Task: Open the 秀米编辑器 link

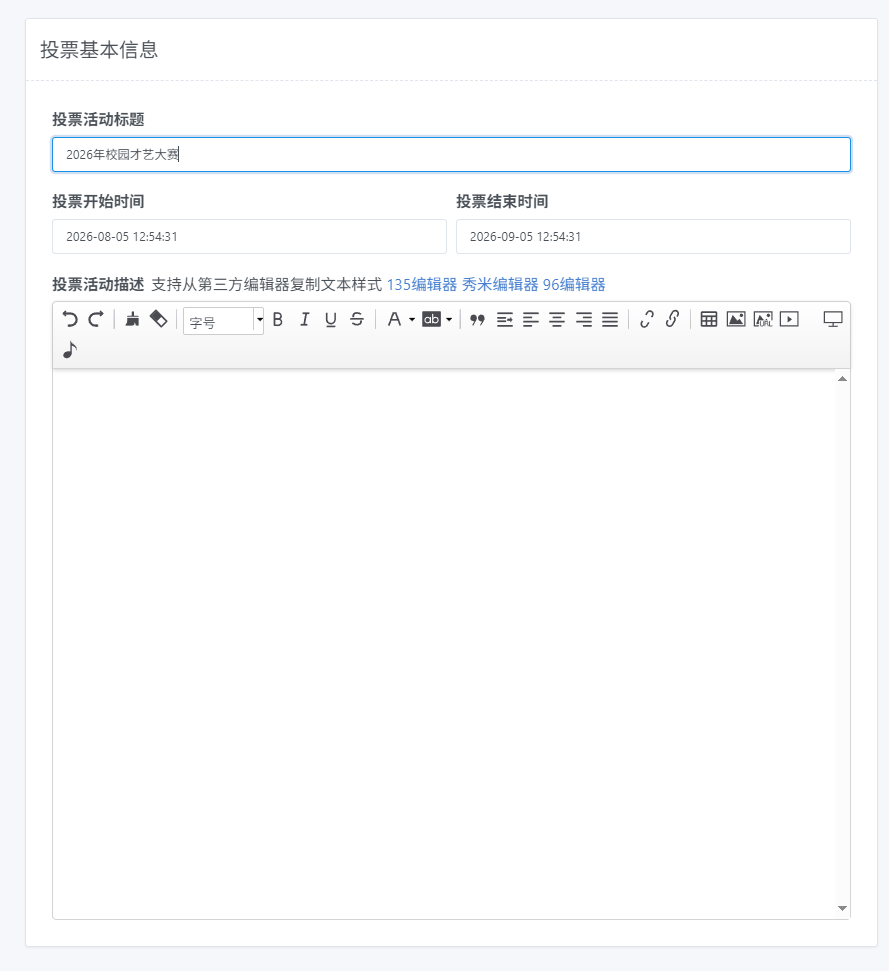Action: (x=500, y=285)
